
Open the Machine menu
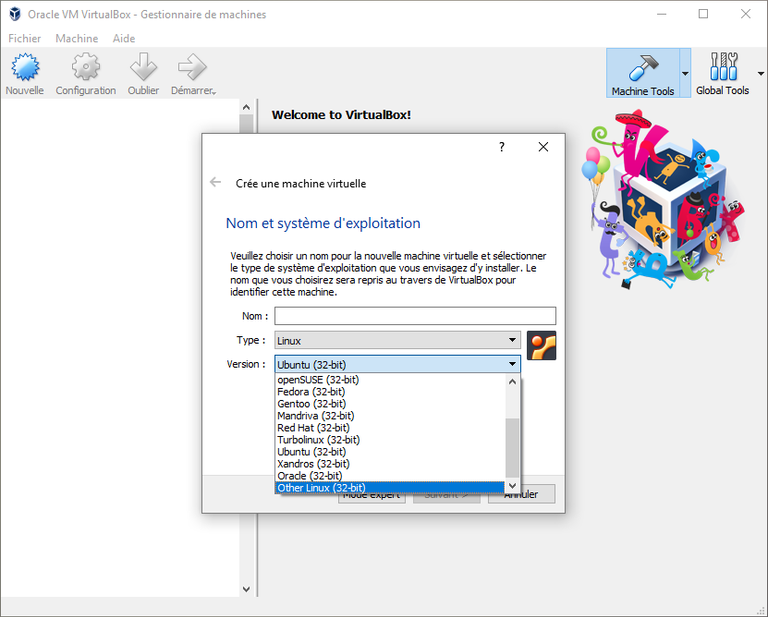pyautogui.click(x=76, y=38)
